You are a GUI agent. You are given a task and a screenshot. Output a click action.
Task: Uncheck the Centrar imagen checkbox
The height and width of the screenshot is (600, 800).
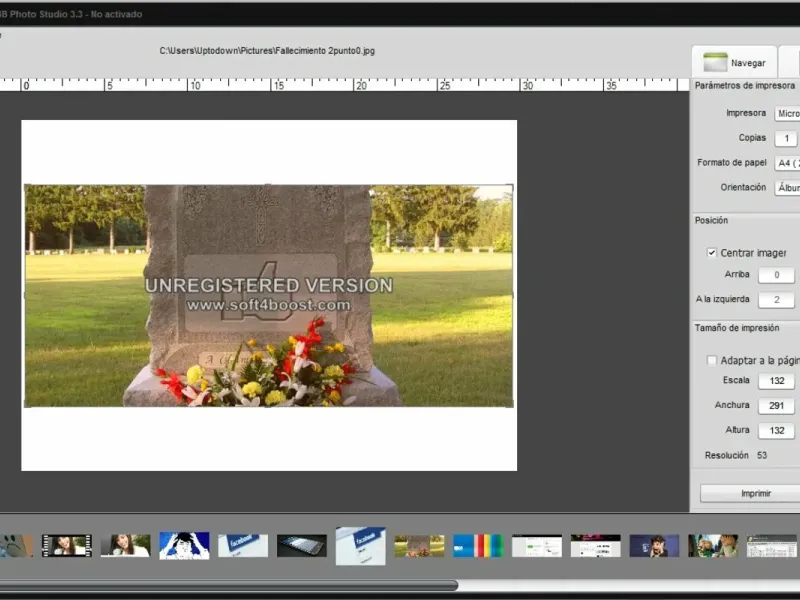coord(712,253)
